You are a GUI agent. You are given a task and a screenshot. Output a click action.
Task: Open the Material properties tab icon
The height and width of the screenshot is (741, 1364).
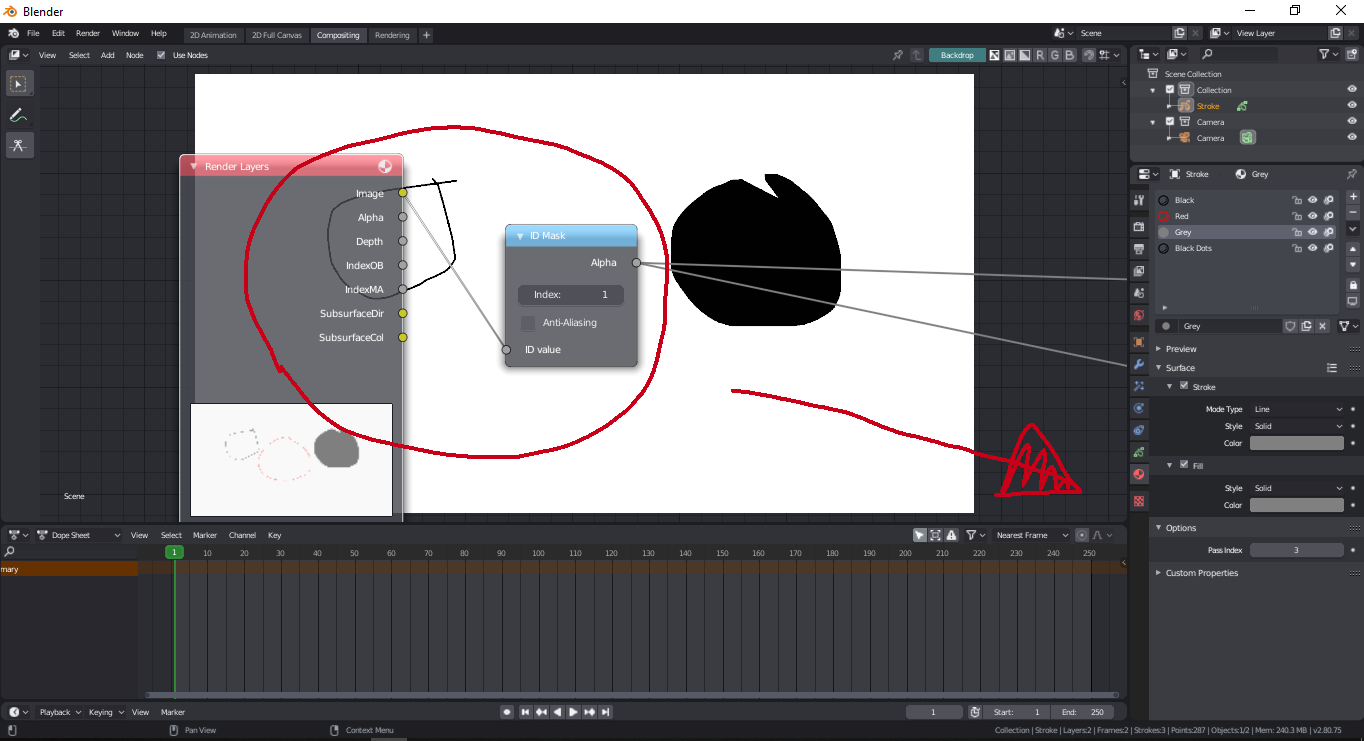click(x=1138, y=474)
